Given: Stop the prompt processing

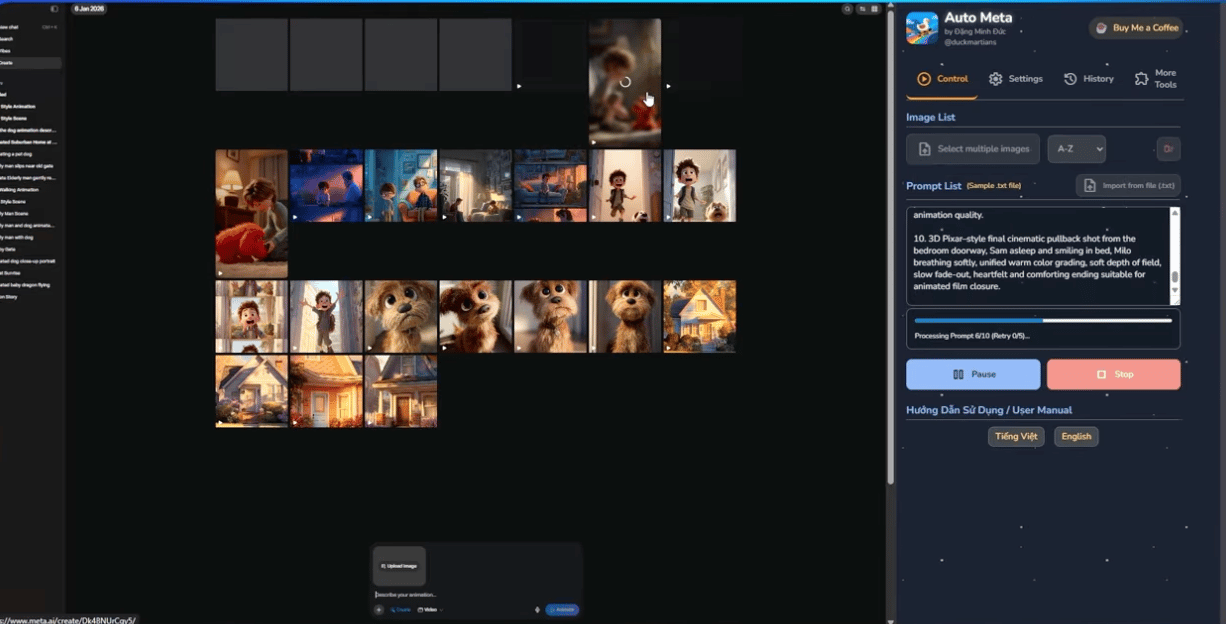Looking at the screenshot, I should pyautogui.click(x=1114, y=374).
